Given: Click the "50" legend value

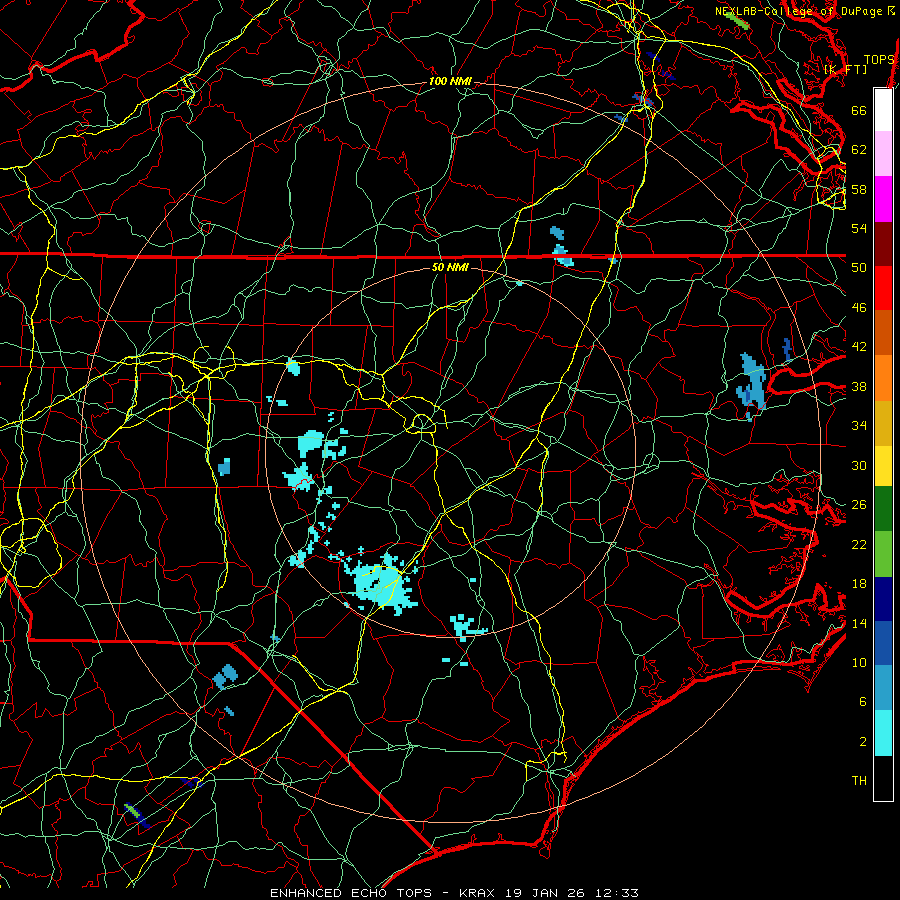Looking at the screenshot, I should pyautogui.click(x=859, y=268).
